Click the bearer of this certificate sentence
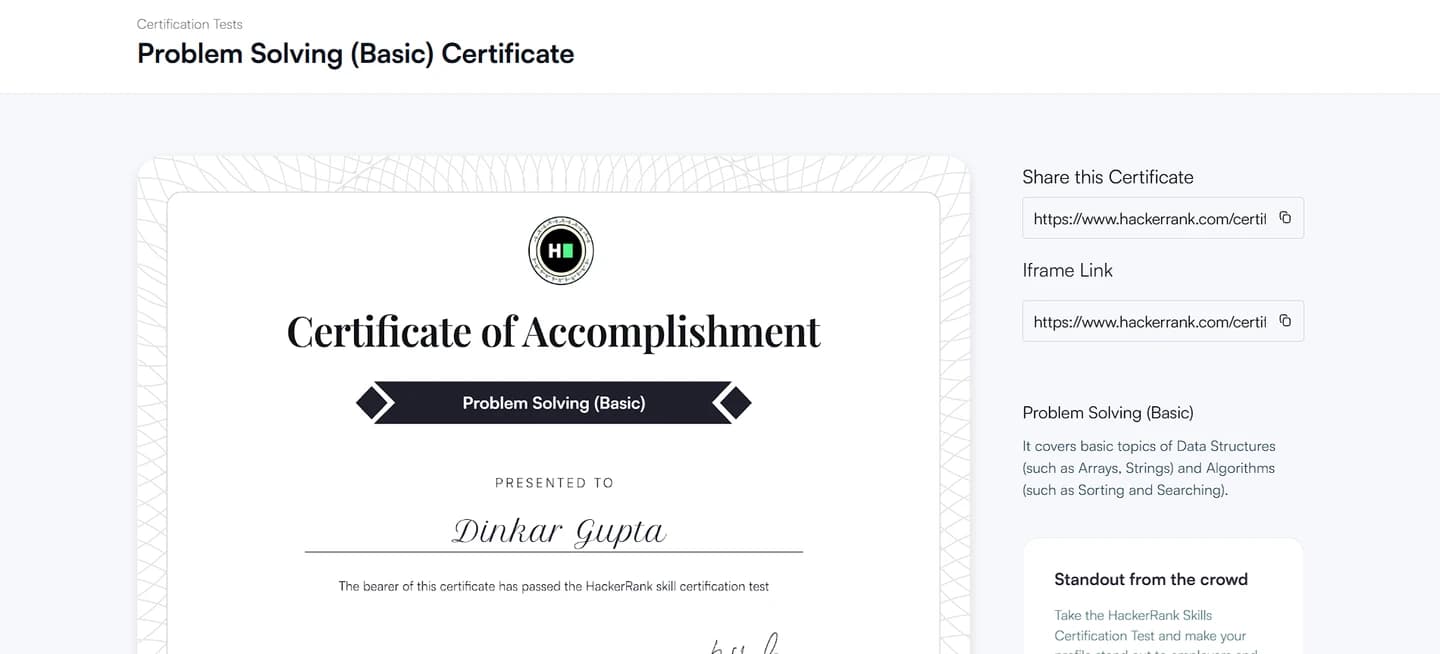The width and height of the screenshot is (1440, 654). click(553, 586)
